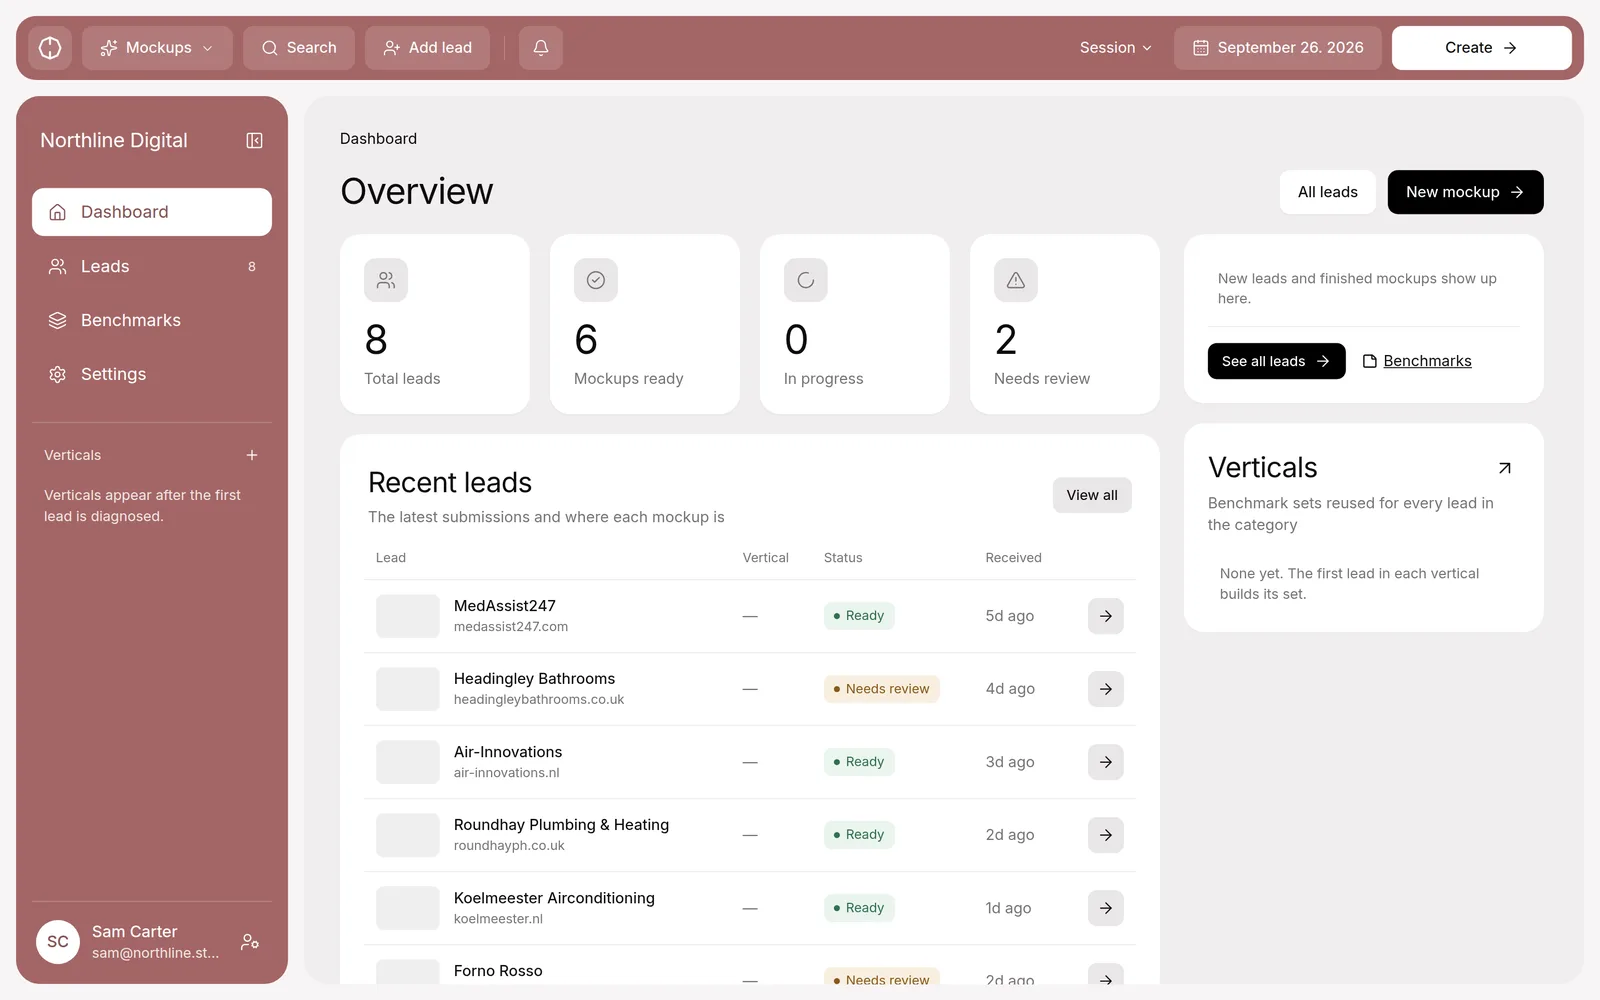Click the Mockups ready checkmark icon
This screenshot has width=1600, height=1000.
(x=596, y=281)
